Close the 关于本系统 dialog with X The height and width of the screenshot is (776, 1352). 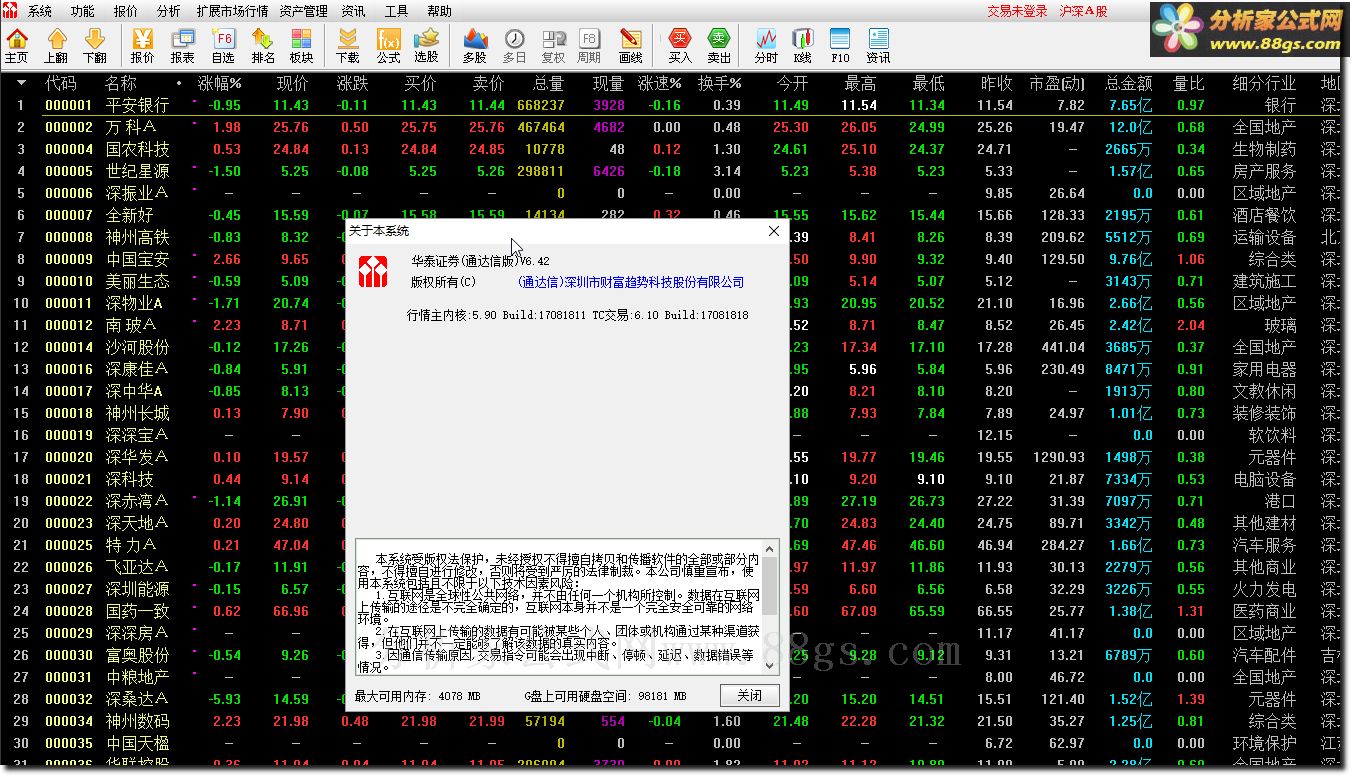pyautogui.click(x=773, y=231)
